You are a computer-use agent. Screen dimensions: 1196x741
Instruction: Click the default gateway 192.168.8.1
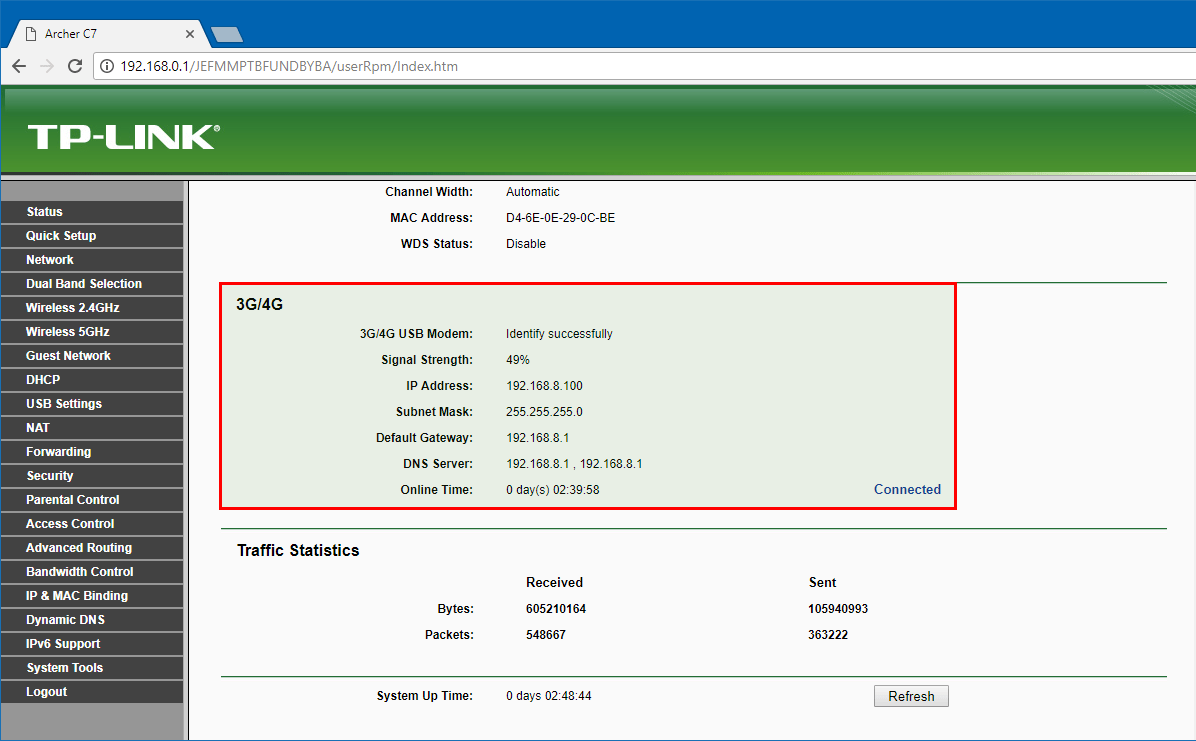pyautogui.click(x=538, y=437)
